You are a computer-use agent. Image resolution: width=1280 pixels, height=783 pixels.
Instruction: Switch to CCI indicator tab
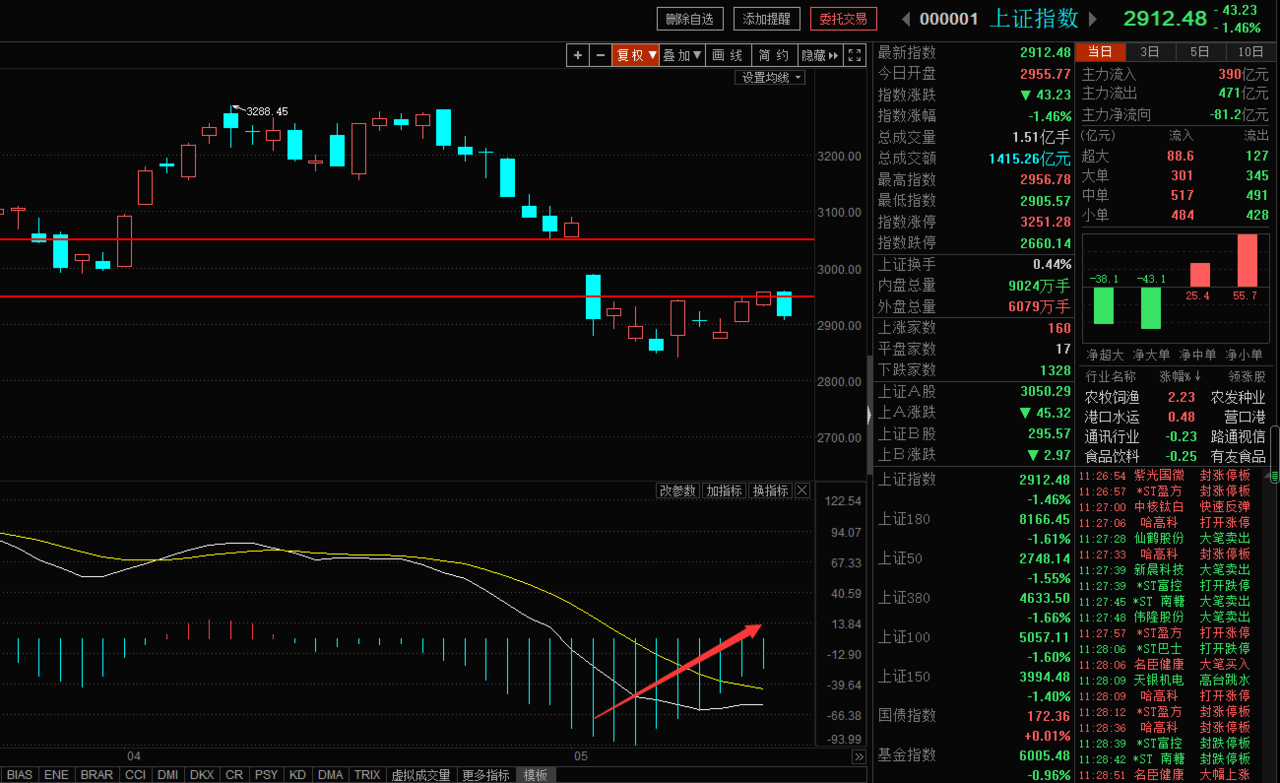(135, 775)
